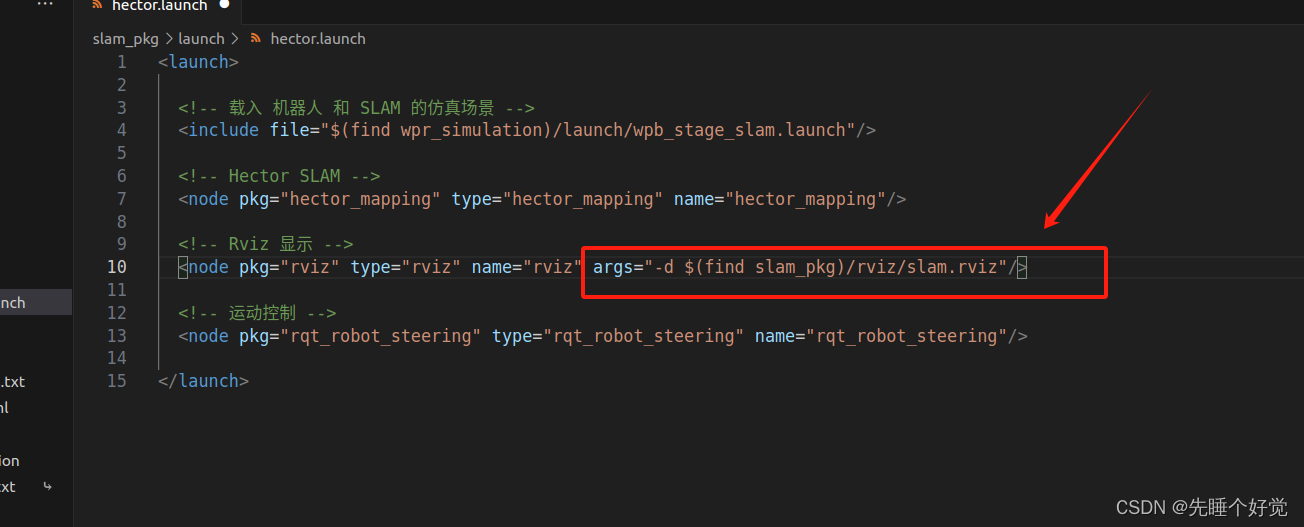Click the type="rviz" value on line 10
Screen dimensions: 1304x527
point(431,267)
